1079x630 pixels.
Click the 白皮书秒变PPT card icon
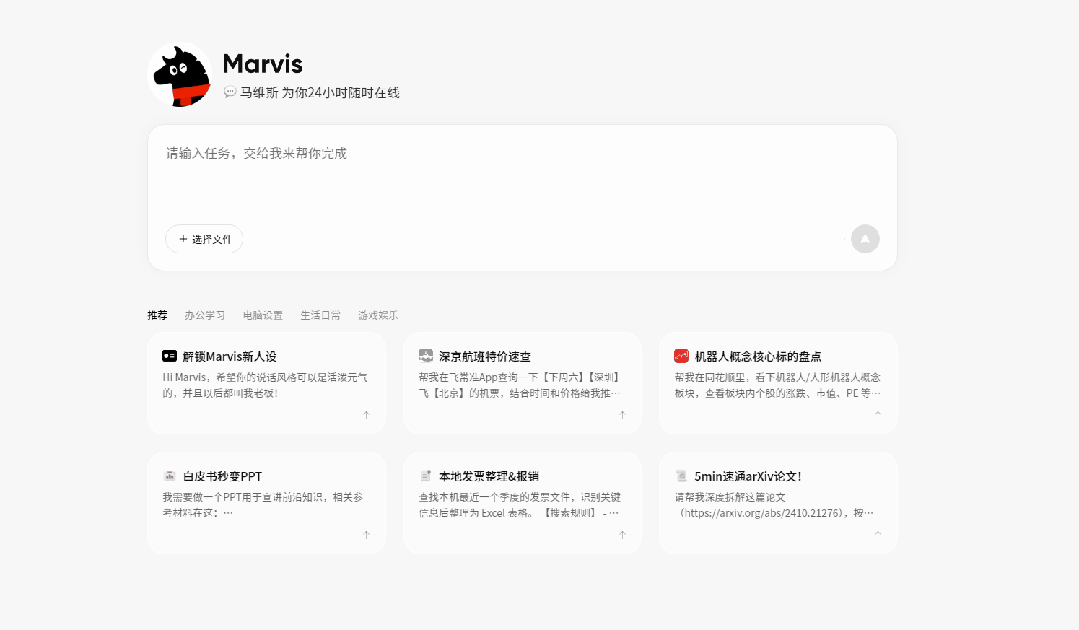tap(169, 476)
